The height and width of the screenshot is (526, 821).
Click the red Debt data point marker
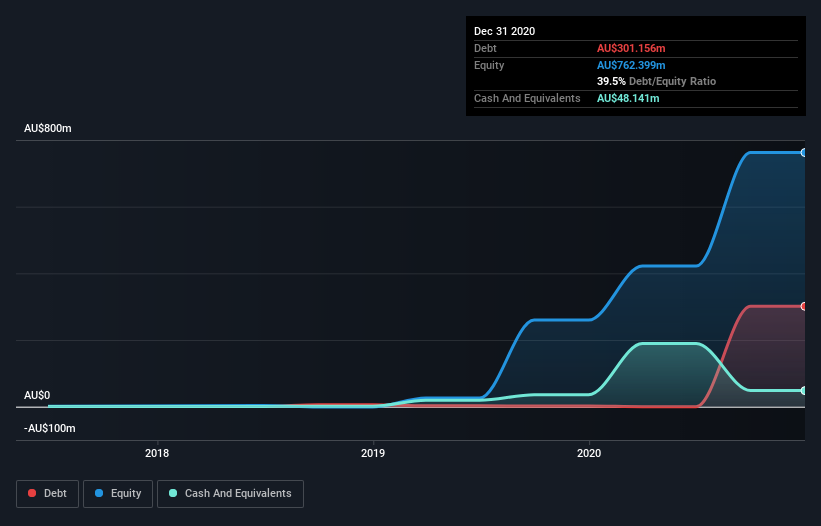point(804,306)
